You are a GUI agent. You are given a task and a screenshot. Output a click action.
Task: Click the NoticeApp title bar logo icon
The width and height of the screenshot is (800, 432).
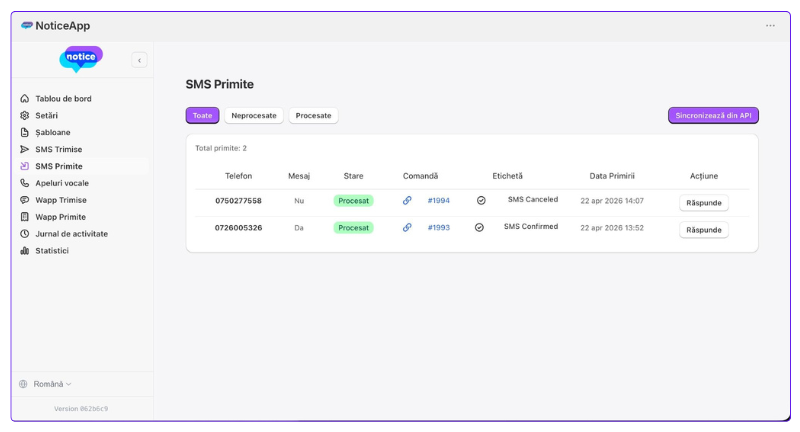(27, 25)
